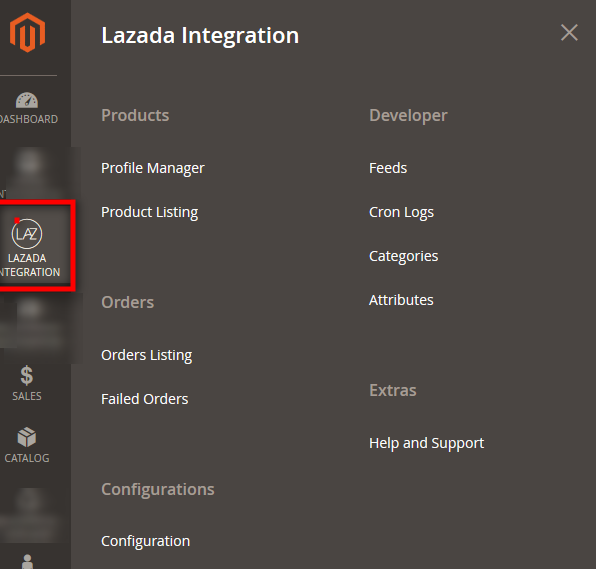
Task: Go to Product Listing
Action: [149, 212]
